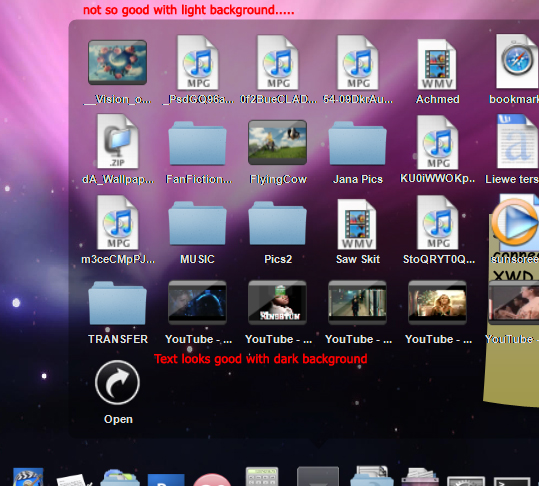Open the m3ceCMpPJ MPG file

coord(118,222)
